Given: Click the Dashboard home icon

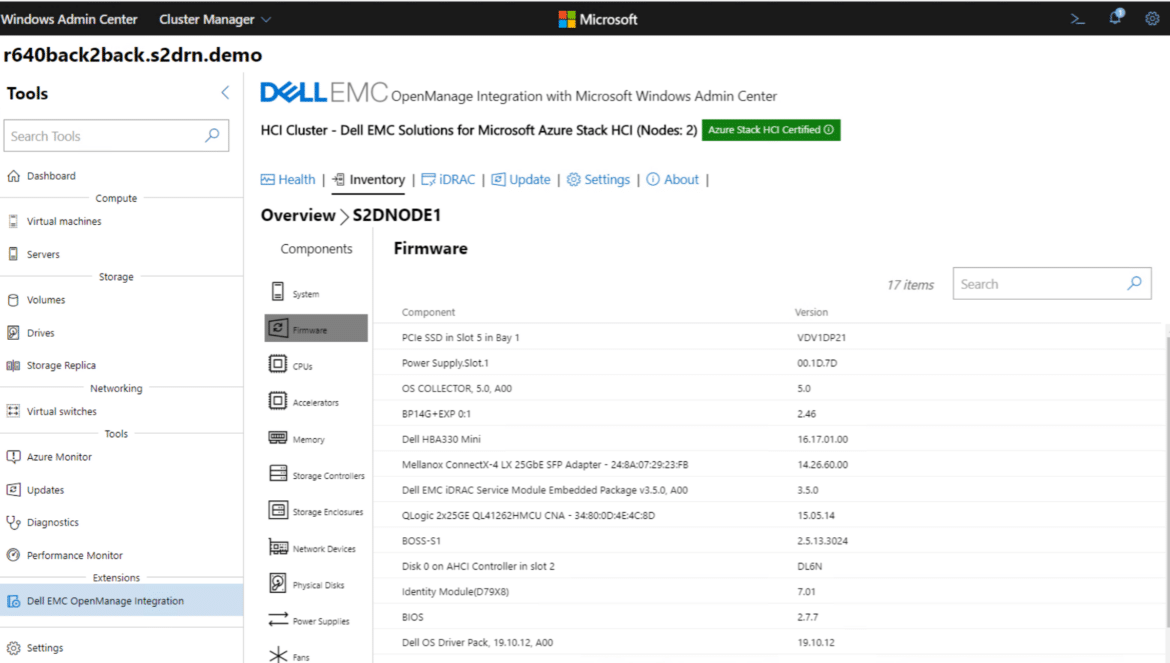Looking at the screenshot, I should (x=13, y=176).
